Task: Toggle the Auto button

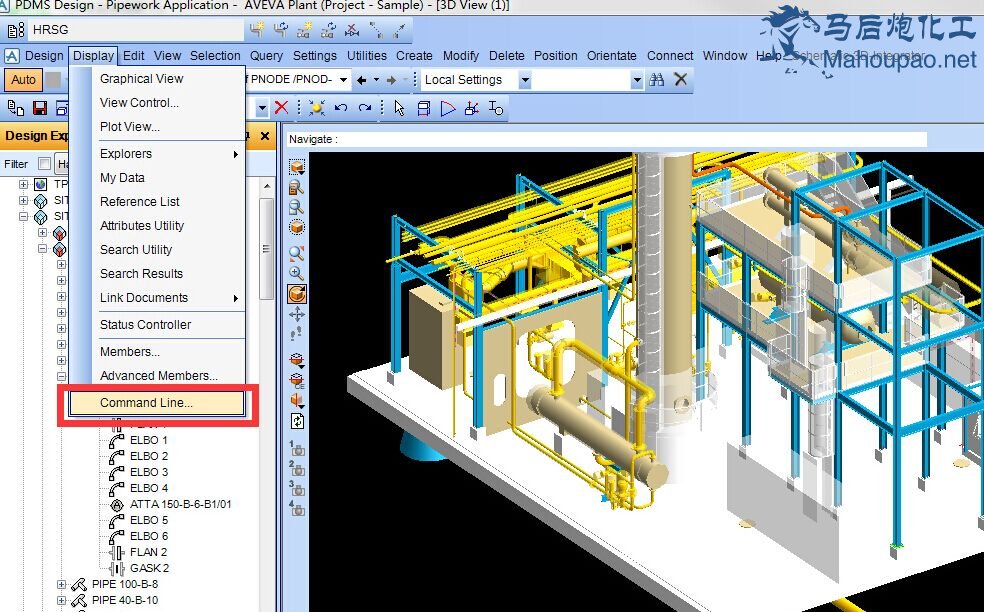Action: pos(24,80)
